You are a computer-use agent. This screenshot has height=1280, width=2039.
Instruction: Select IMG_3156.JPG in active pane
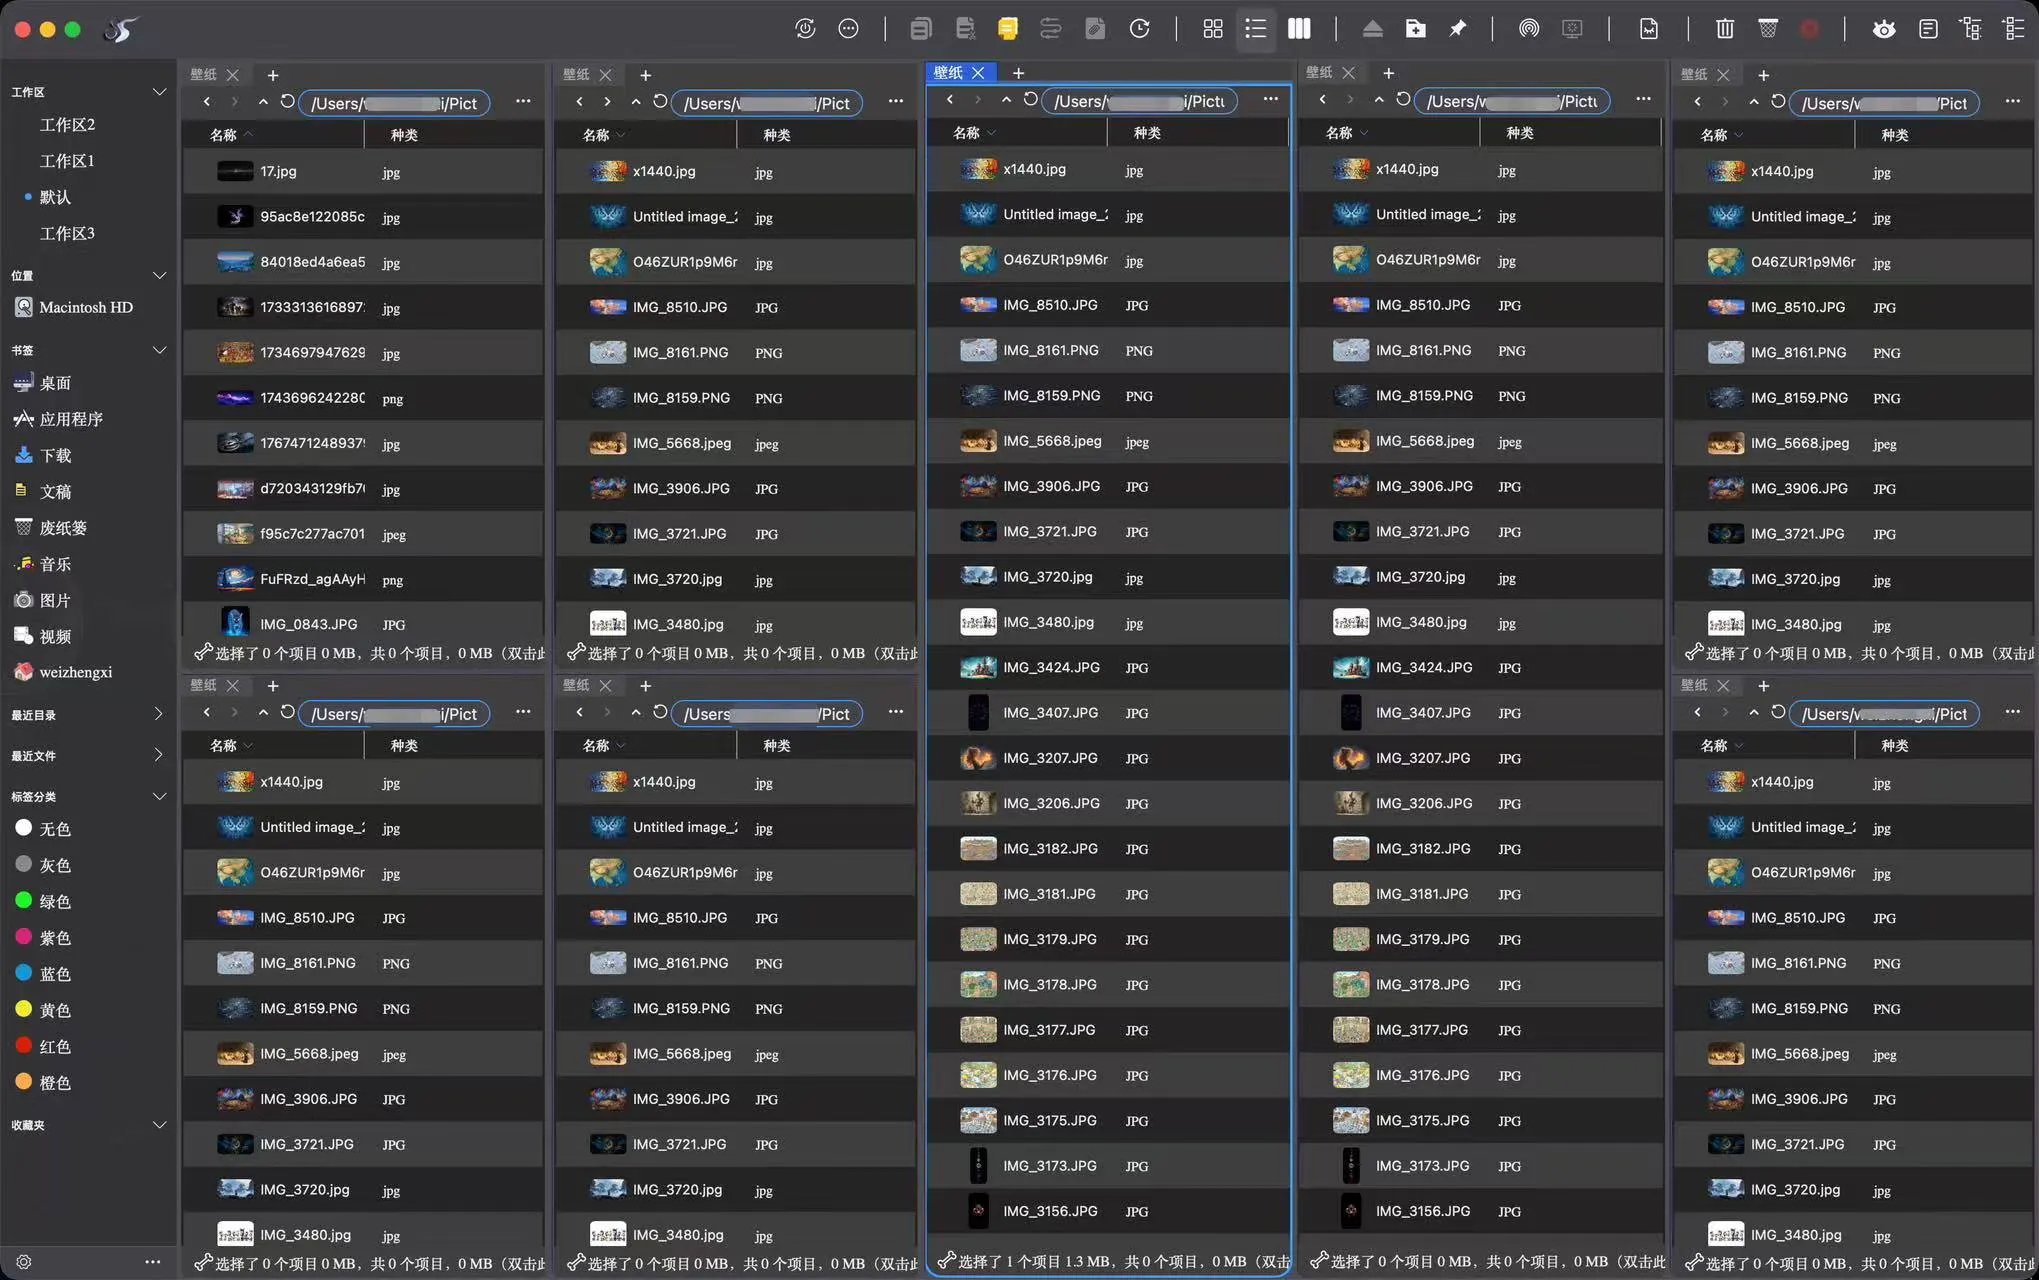pyautogui.click(x=1107, y=1211)
